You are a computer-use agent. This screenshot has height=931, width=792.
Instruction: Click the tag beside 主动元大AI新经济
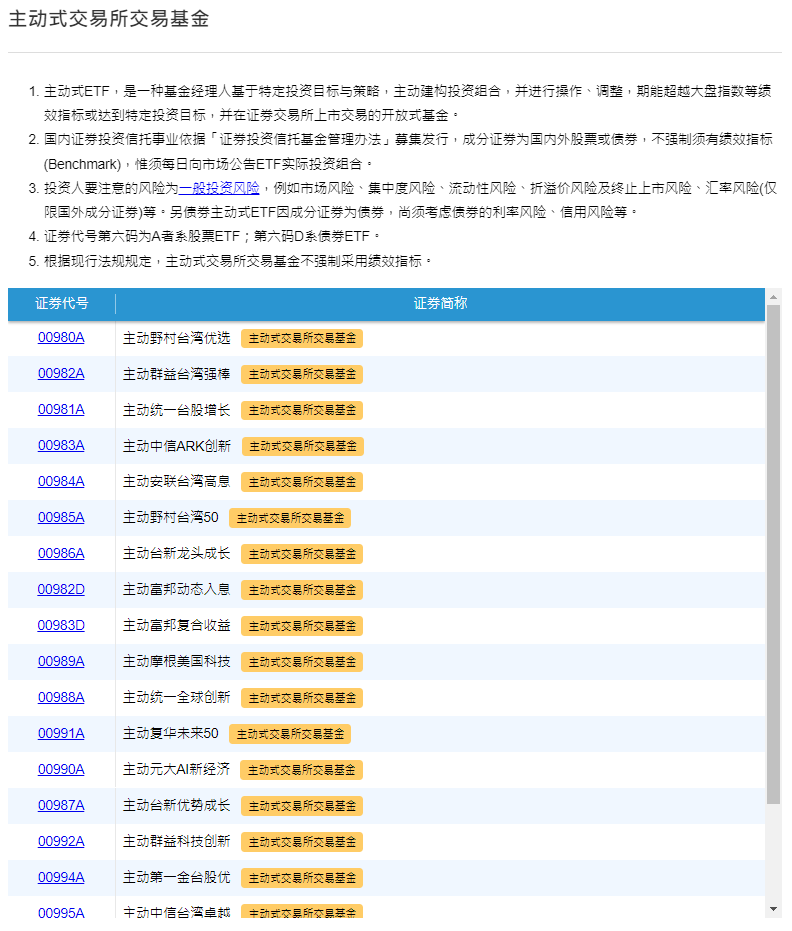tap(301, 770)
